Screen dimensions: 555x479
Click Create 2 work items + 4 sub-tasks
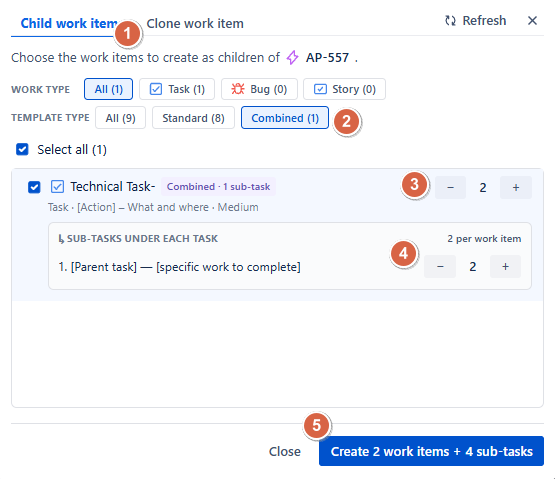pyautogui.click(x=431, y=451)
